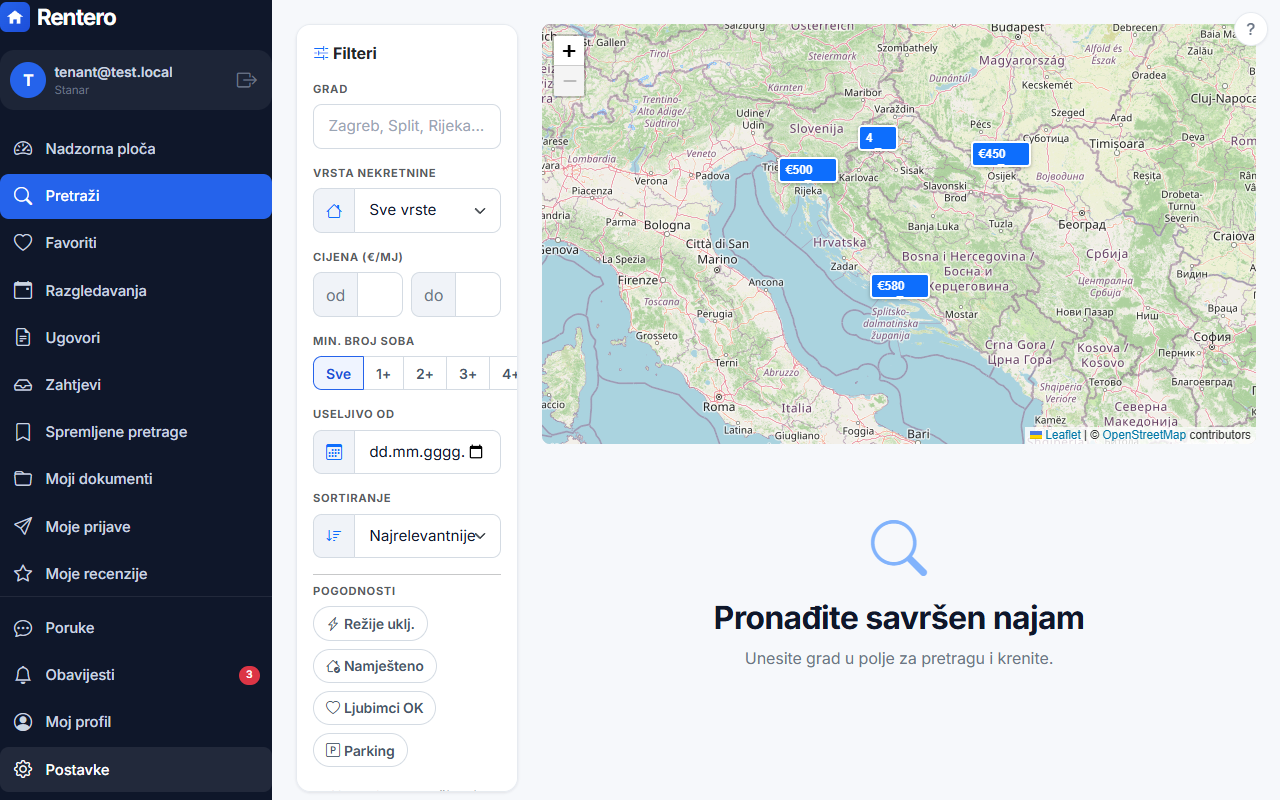Click the Zahtjevi inbox icon
This screenshot has width=1280, height=800.
23,385
